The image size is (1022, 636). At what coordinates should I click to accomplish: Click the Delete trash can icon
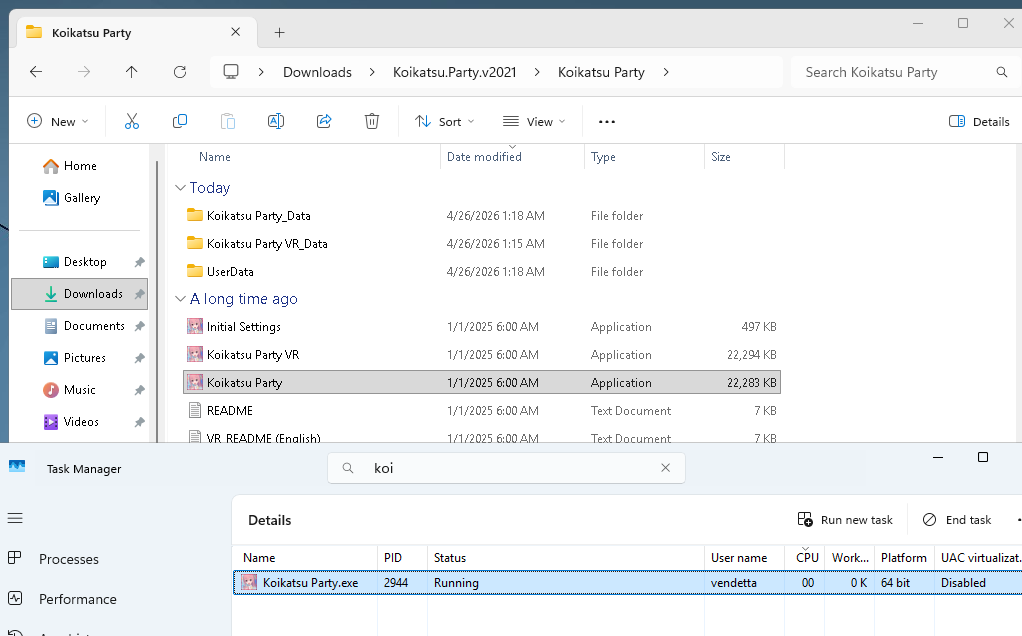(x=372, y=121)
